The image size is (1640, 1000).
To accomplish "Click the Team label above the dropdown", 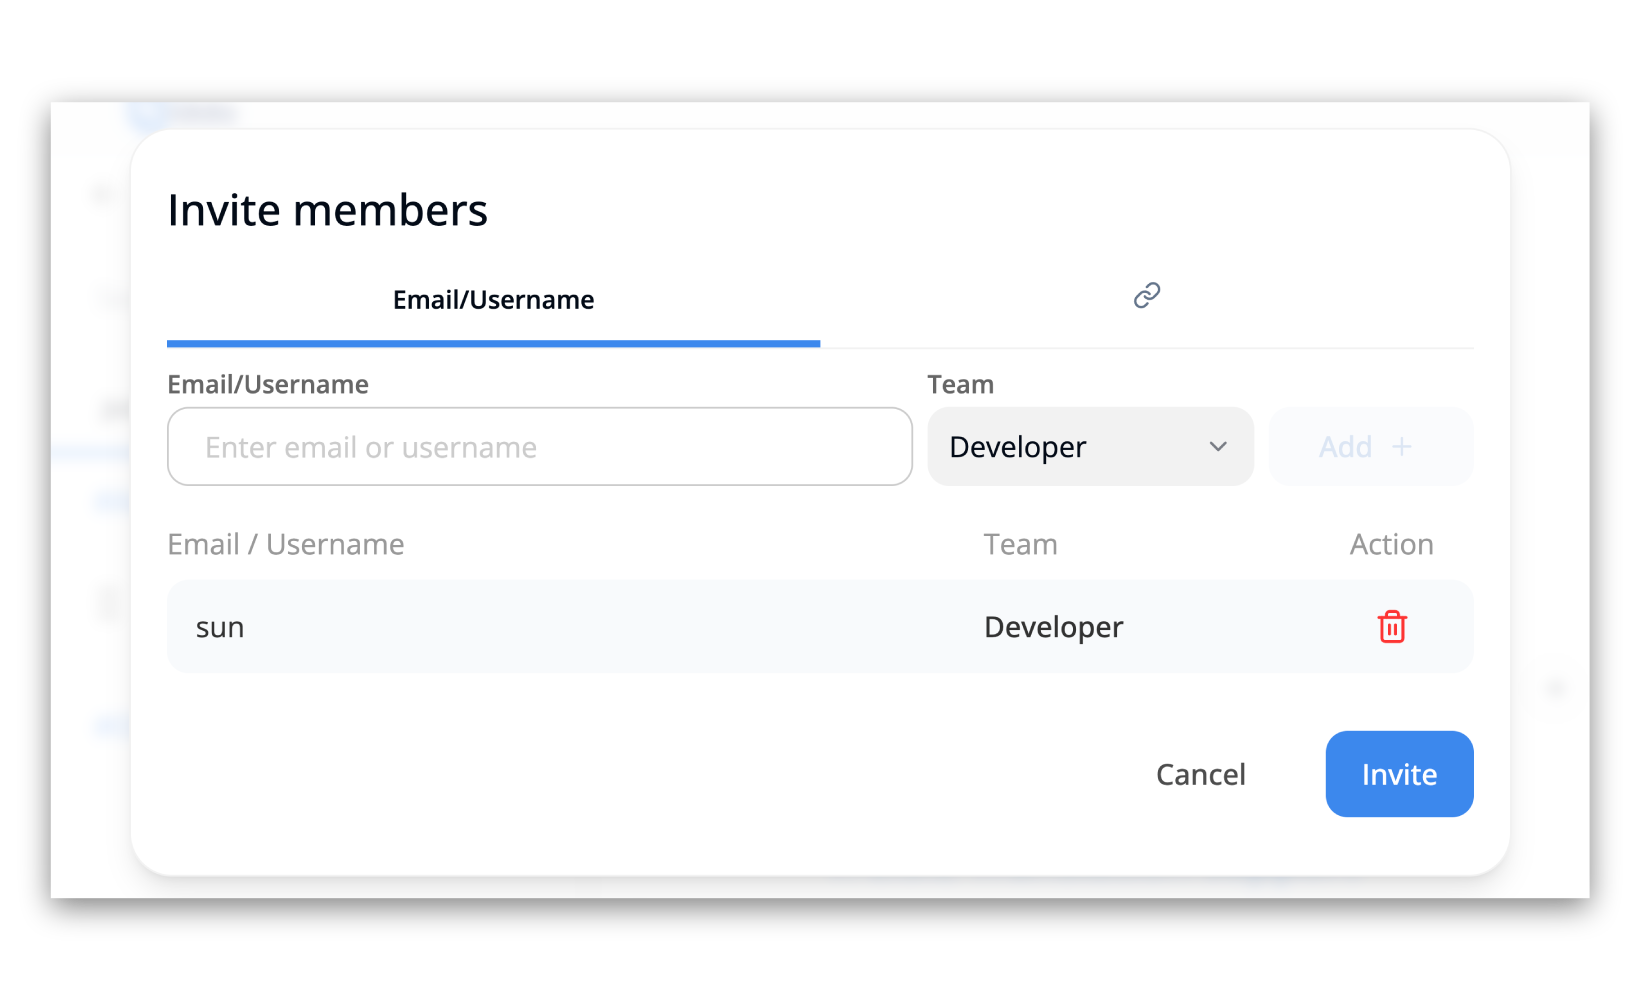I will click(x=960, y=384).
